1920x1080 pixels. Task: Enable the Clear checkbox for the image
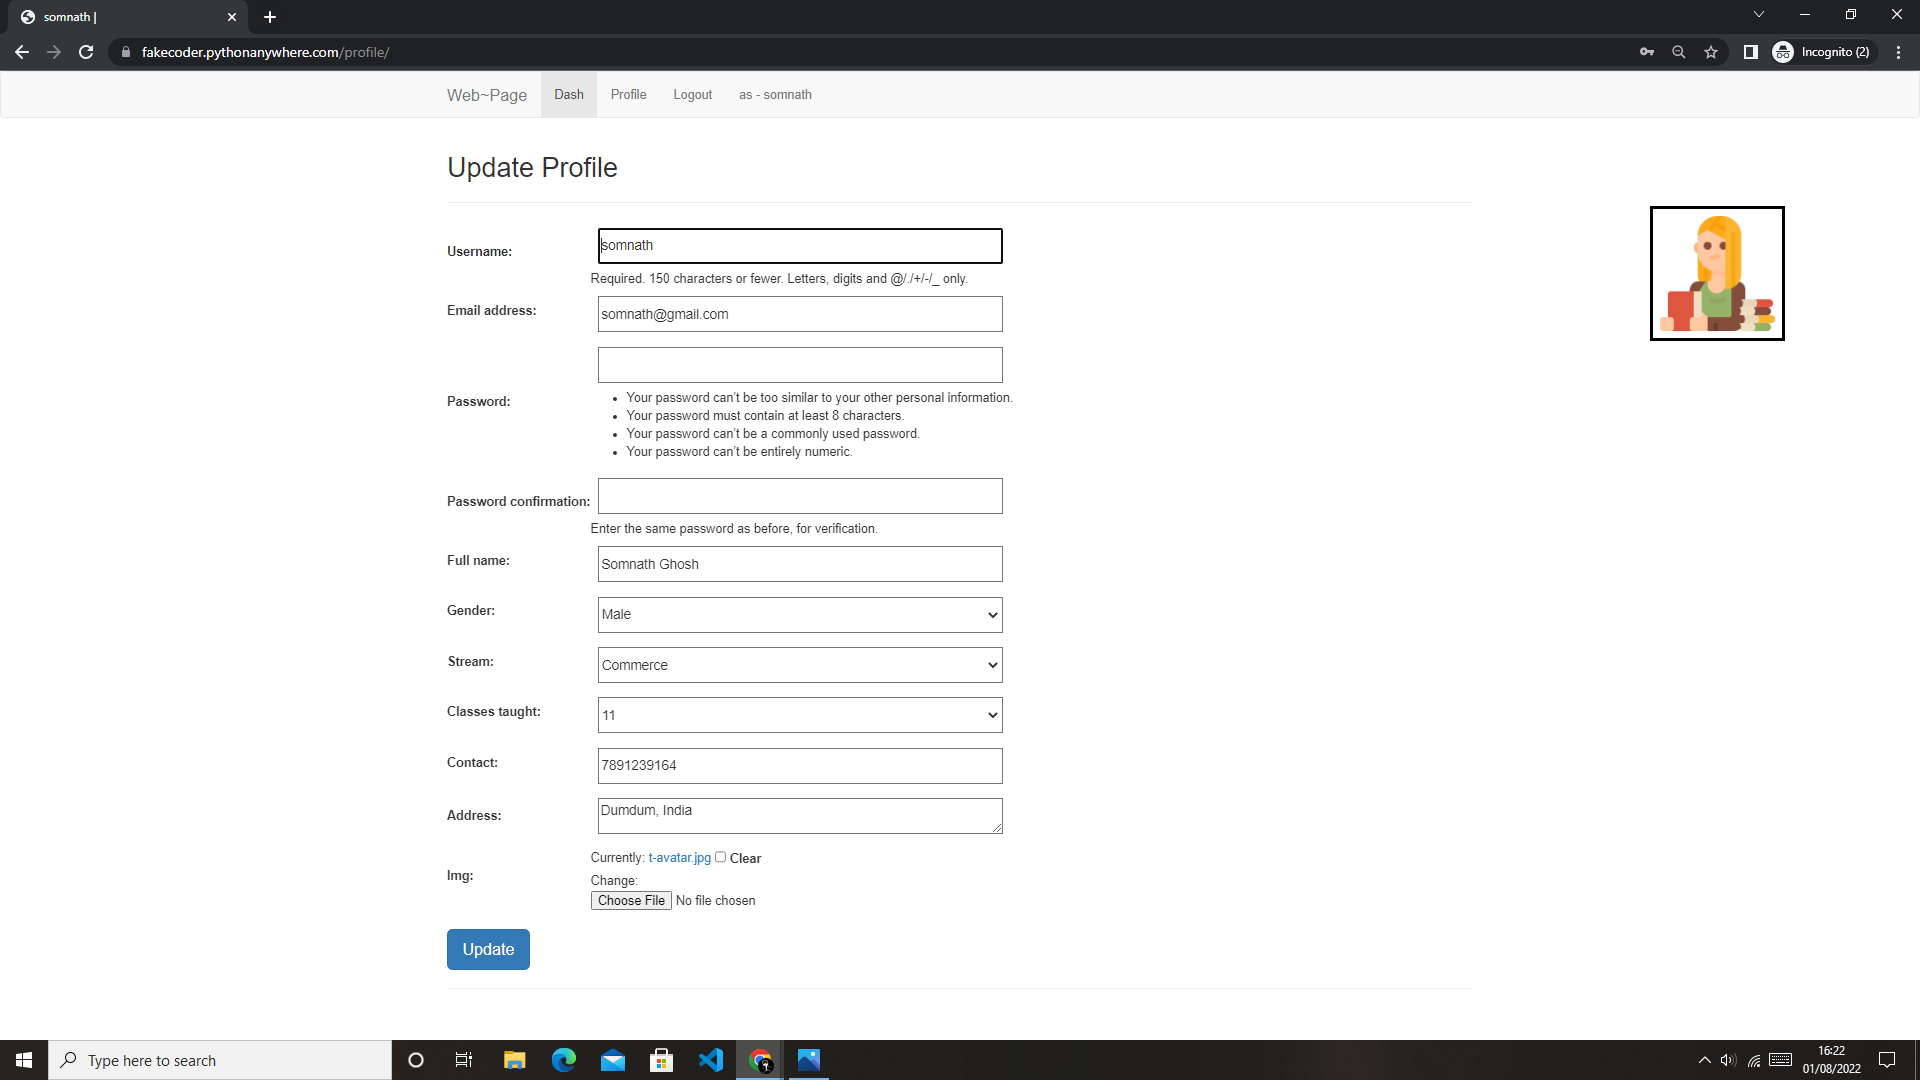point(720,857)
